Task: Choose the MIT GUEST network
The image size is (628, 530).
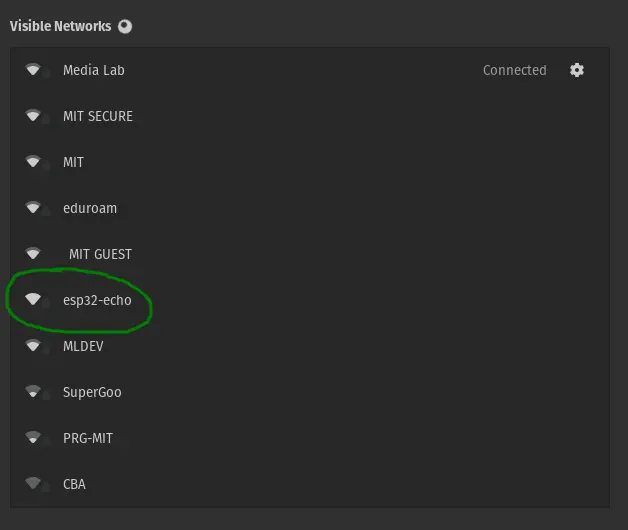Action: click(100, 254)
